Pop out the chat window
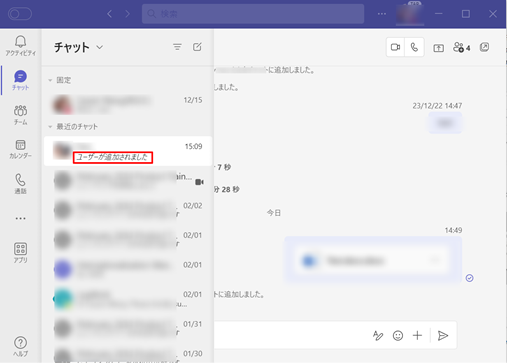Viewport: 507px width, 363px height. 484,47
